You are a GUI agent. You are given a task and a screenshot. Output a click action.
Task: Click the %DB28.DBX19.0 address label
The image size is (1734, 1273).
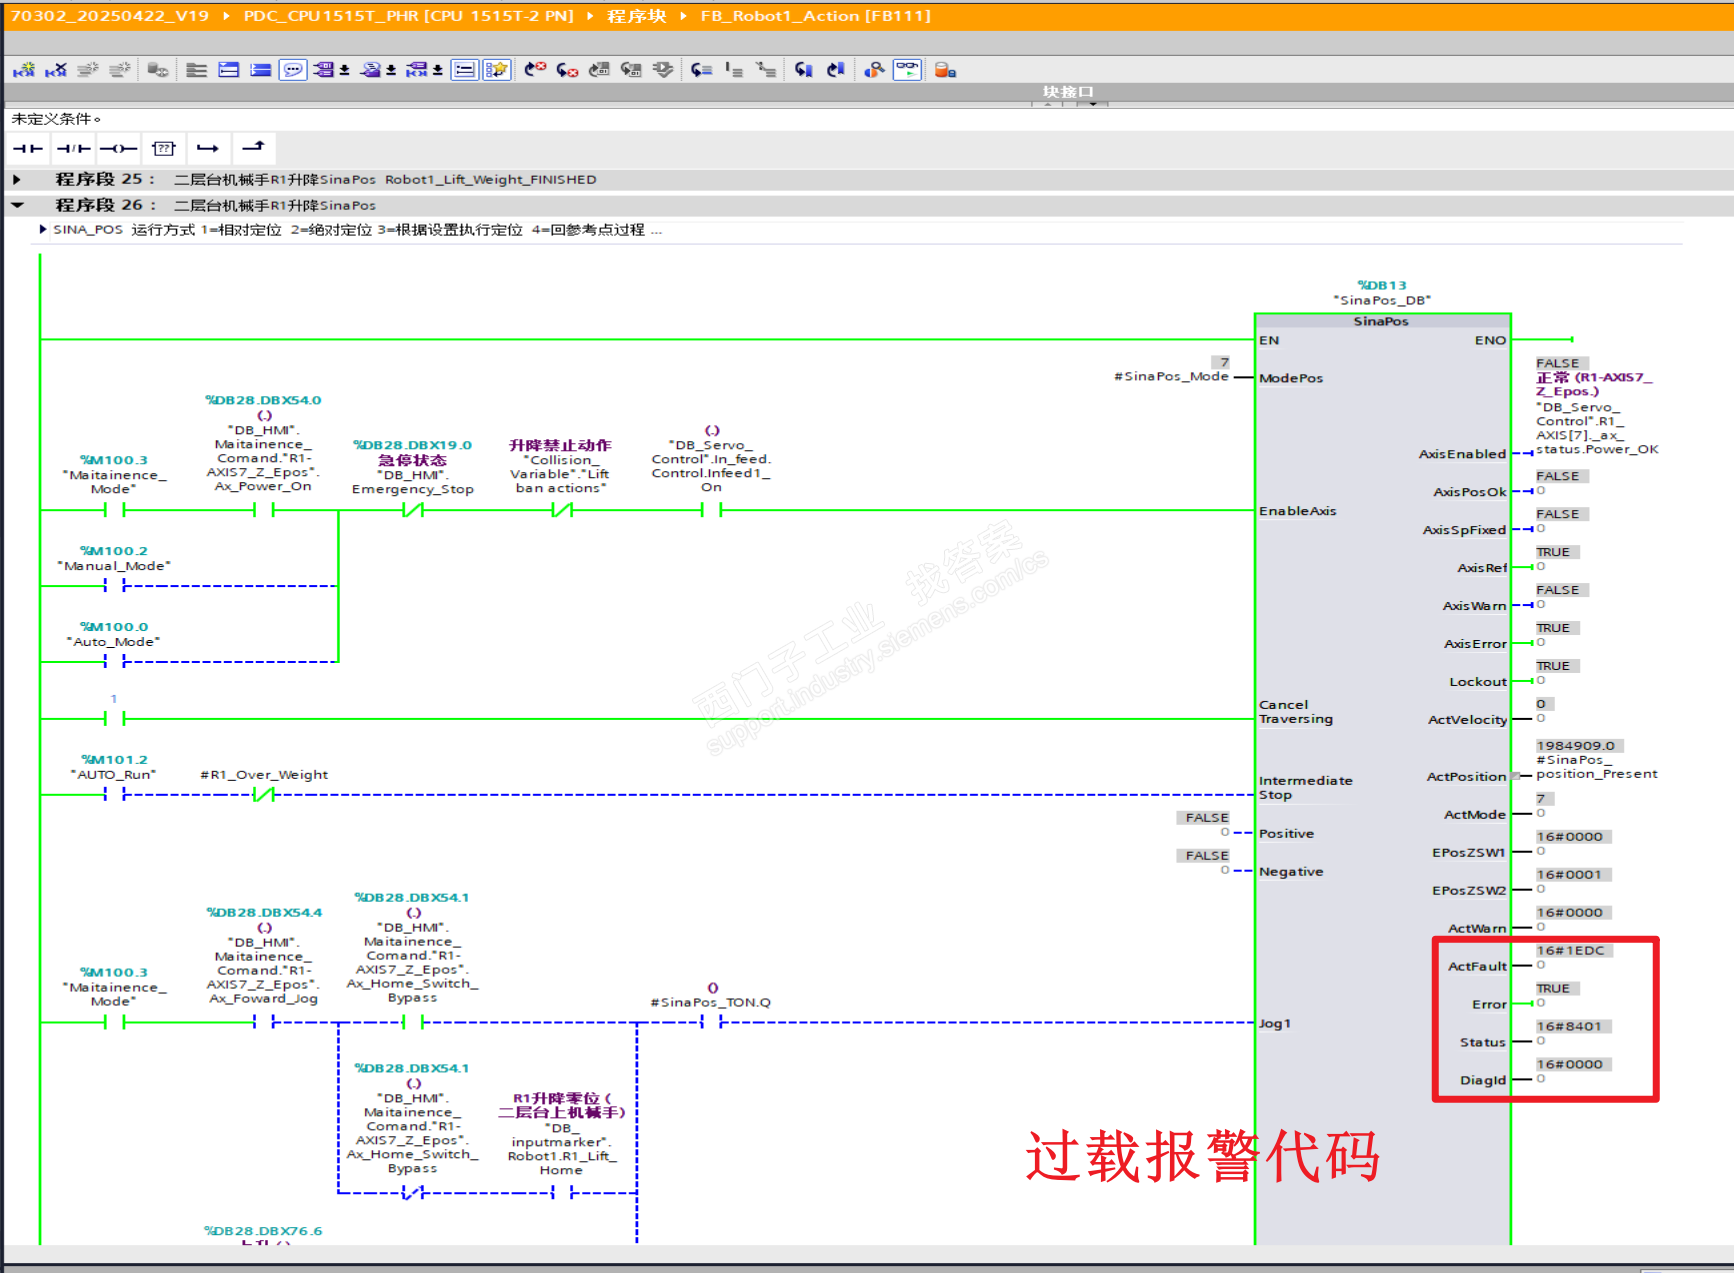(x=412, y=445)
